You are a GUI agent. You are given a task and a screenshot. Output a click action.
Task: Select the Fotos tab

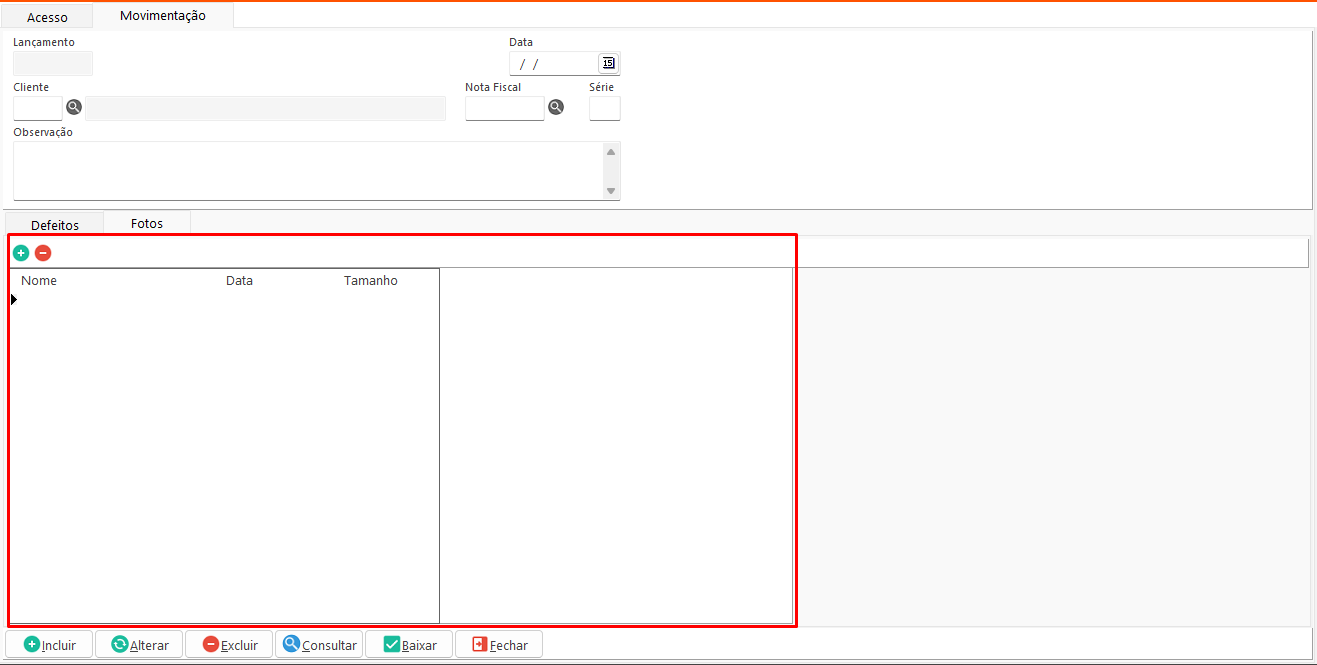click(147, 223)
